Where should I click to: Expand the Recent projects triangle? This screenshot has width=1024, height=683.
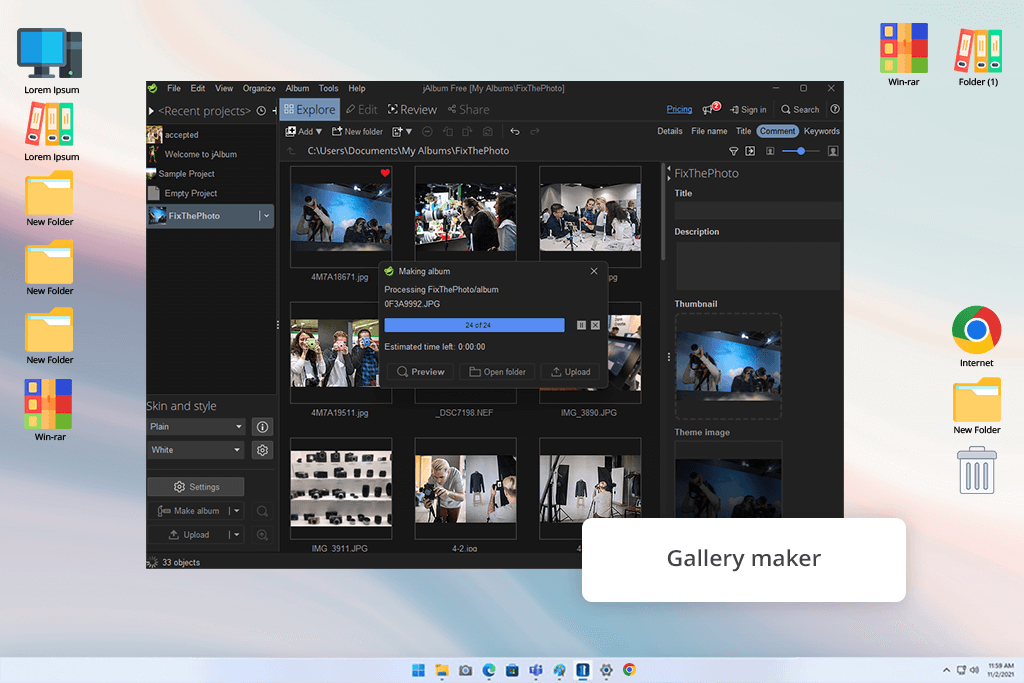[x=151, y=111]
